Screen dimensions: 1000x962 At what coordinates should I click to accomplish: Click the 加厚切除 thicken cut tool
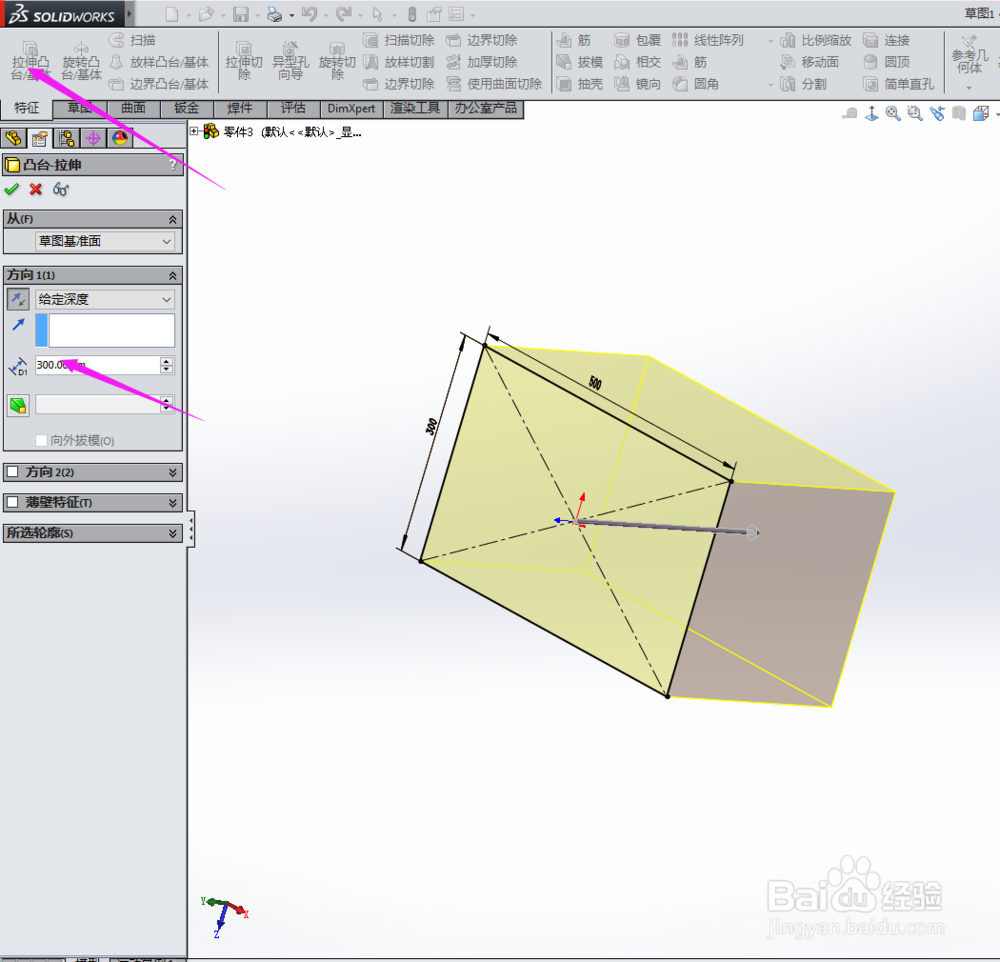pyautogui.click(x=482, y=62)
